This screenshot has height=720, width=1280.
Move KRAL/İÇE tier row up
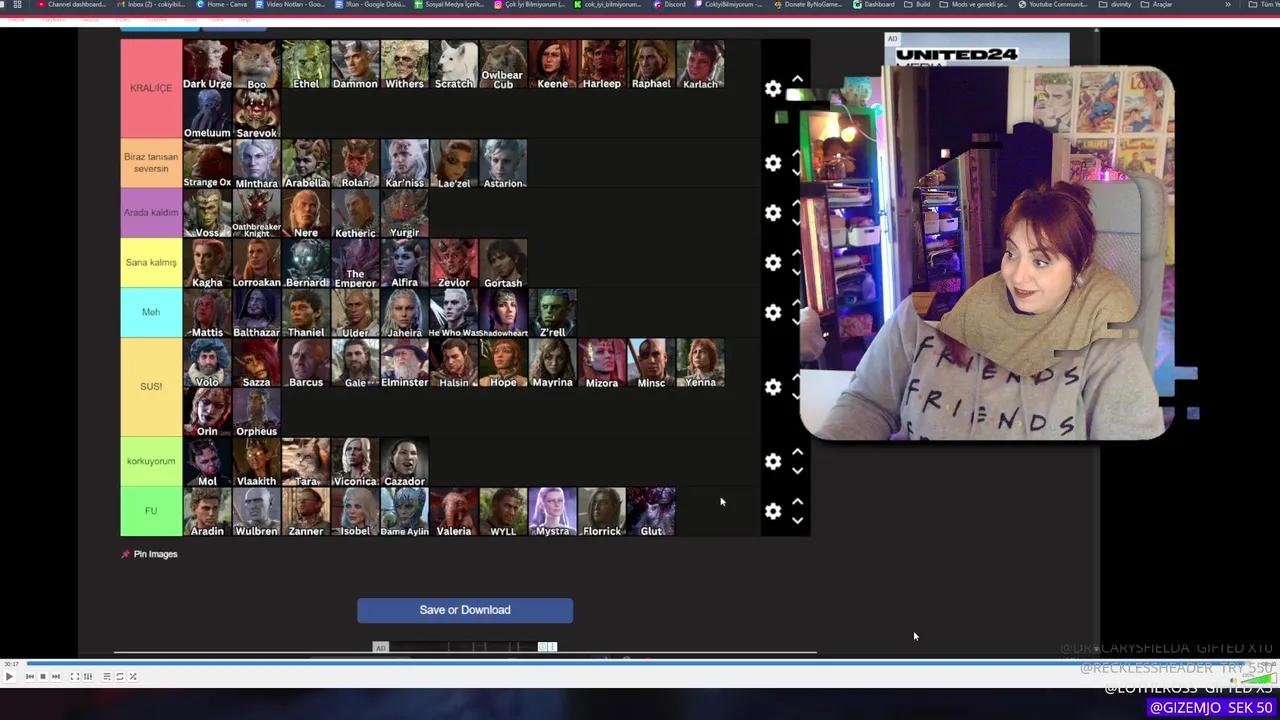click(x=797, y=79)
